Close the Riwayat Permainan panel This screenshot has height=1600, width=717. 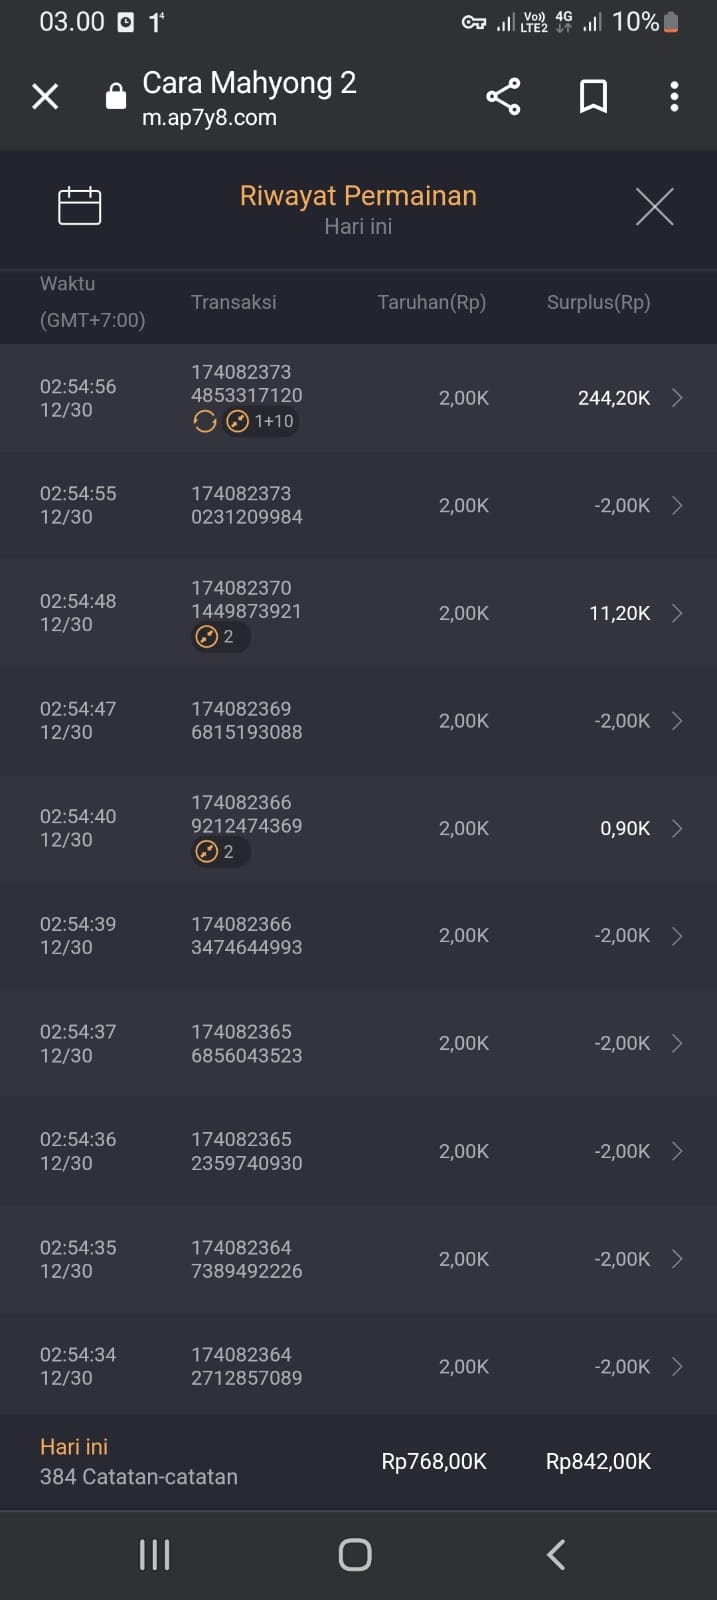point(654,207)
